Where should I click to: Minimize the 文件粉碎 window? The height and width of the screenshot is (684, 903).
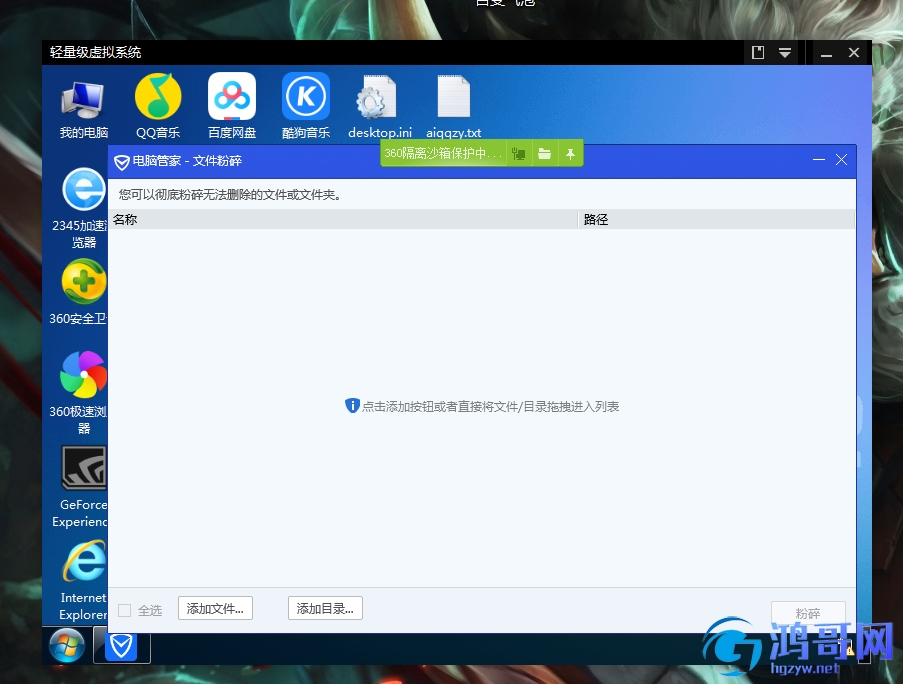point(819,160)
